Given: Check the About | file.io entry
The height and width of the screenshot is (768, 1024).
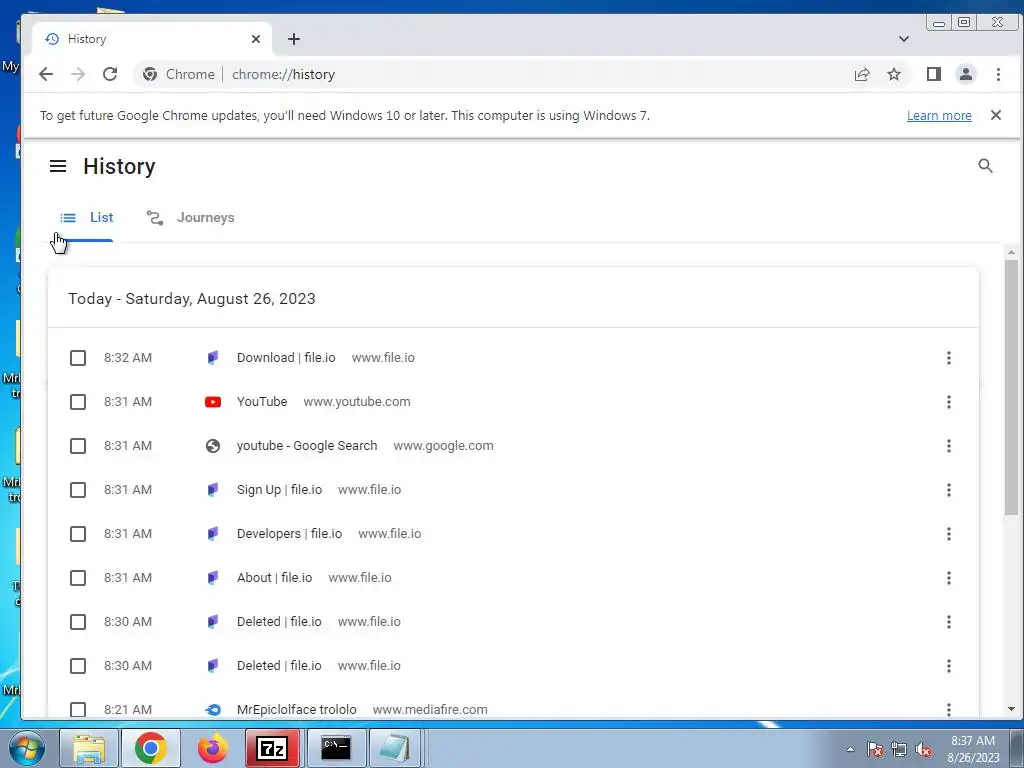Looking at the screenshot, I should click(x=78, y=578).
